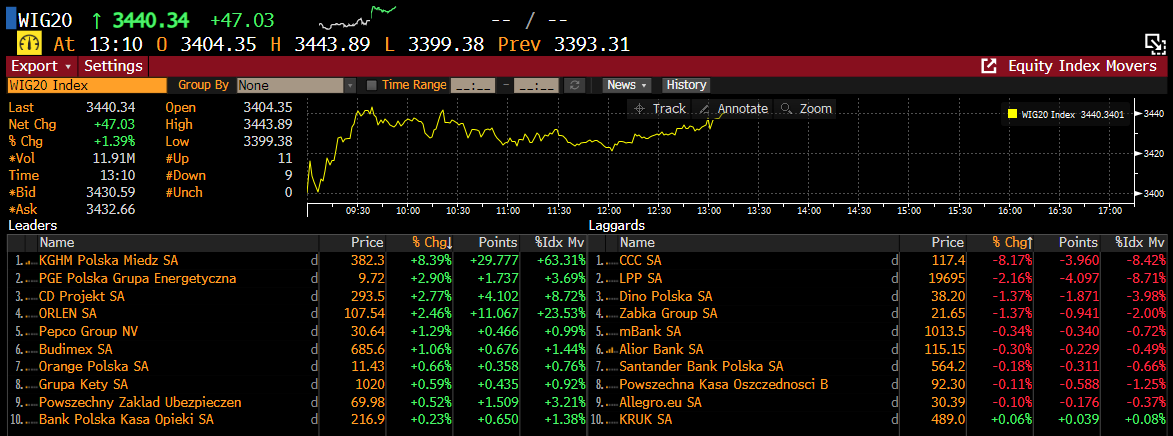This screenshot has width=1173, height=436.
Task: Select KGHM Polska Miedz SA row
Action: [297, 260]
